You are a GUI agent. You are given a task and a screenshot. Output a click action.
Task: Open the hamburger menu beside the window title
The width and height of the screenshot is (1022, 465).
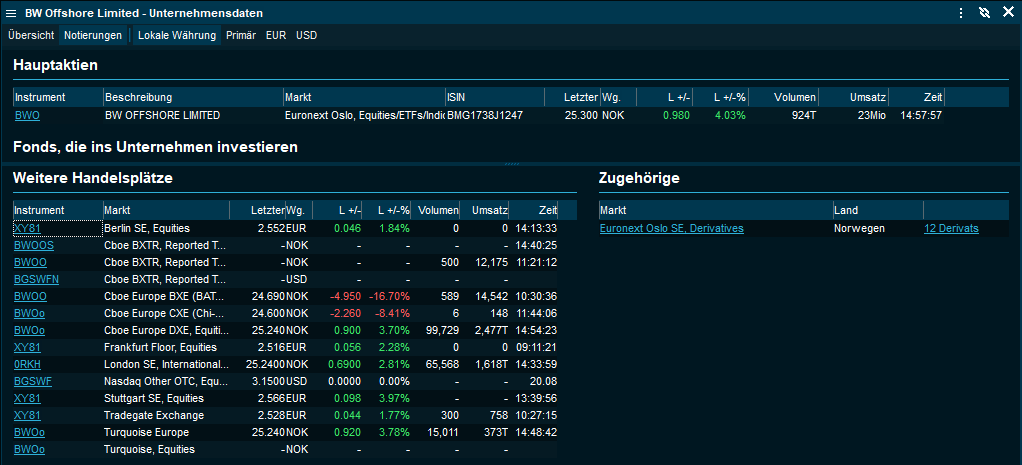pyautogui.click(x=11, y=13)
